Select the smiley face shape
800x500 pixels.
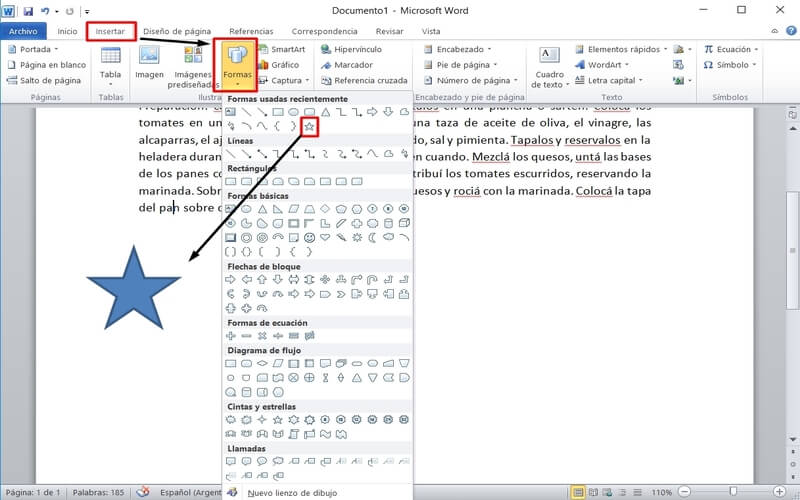coord(309,238)
